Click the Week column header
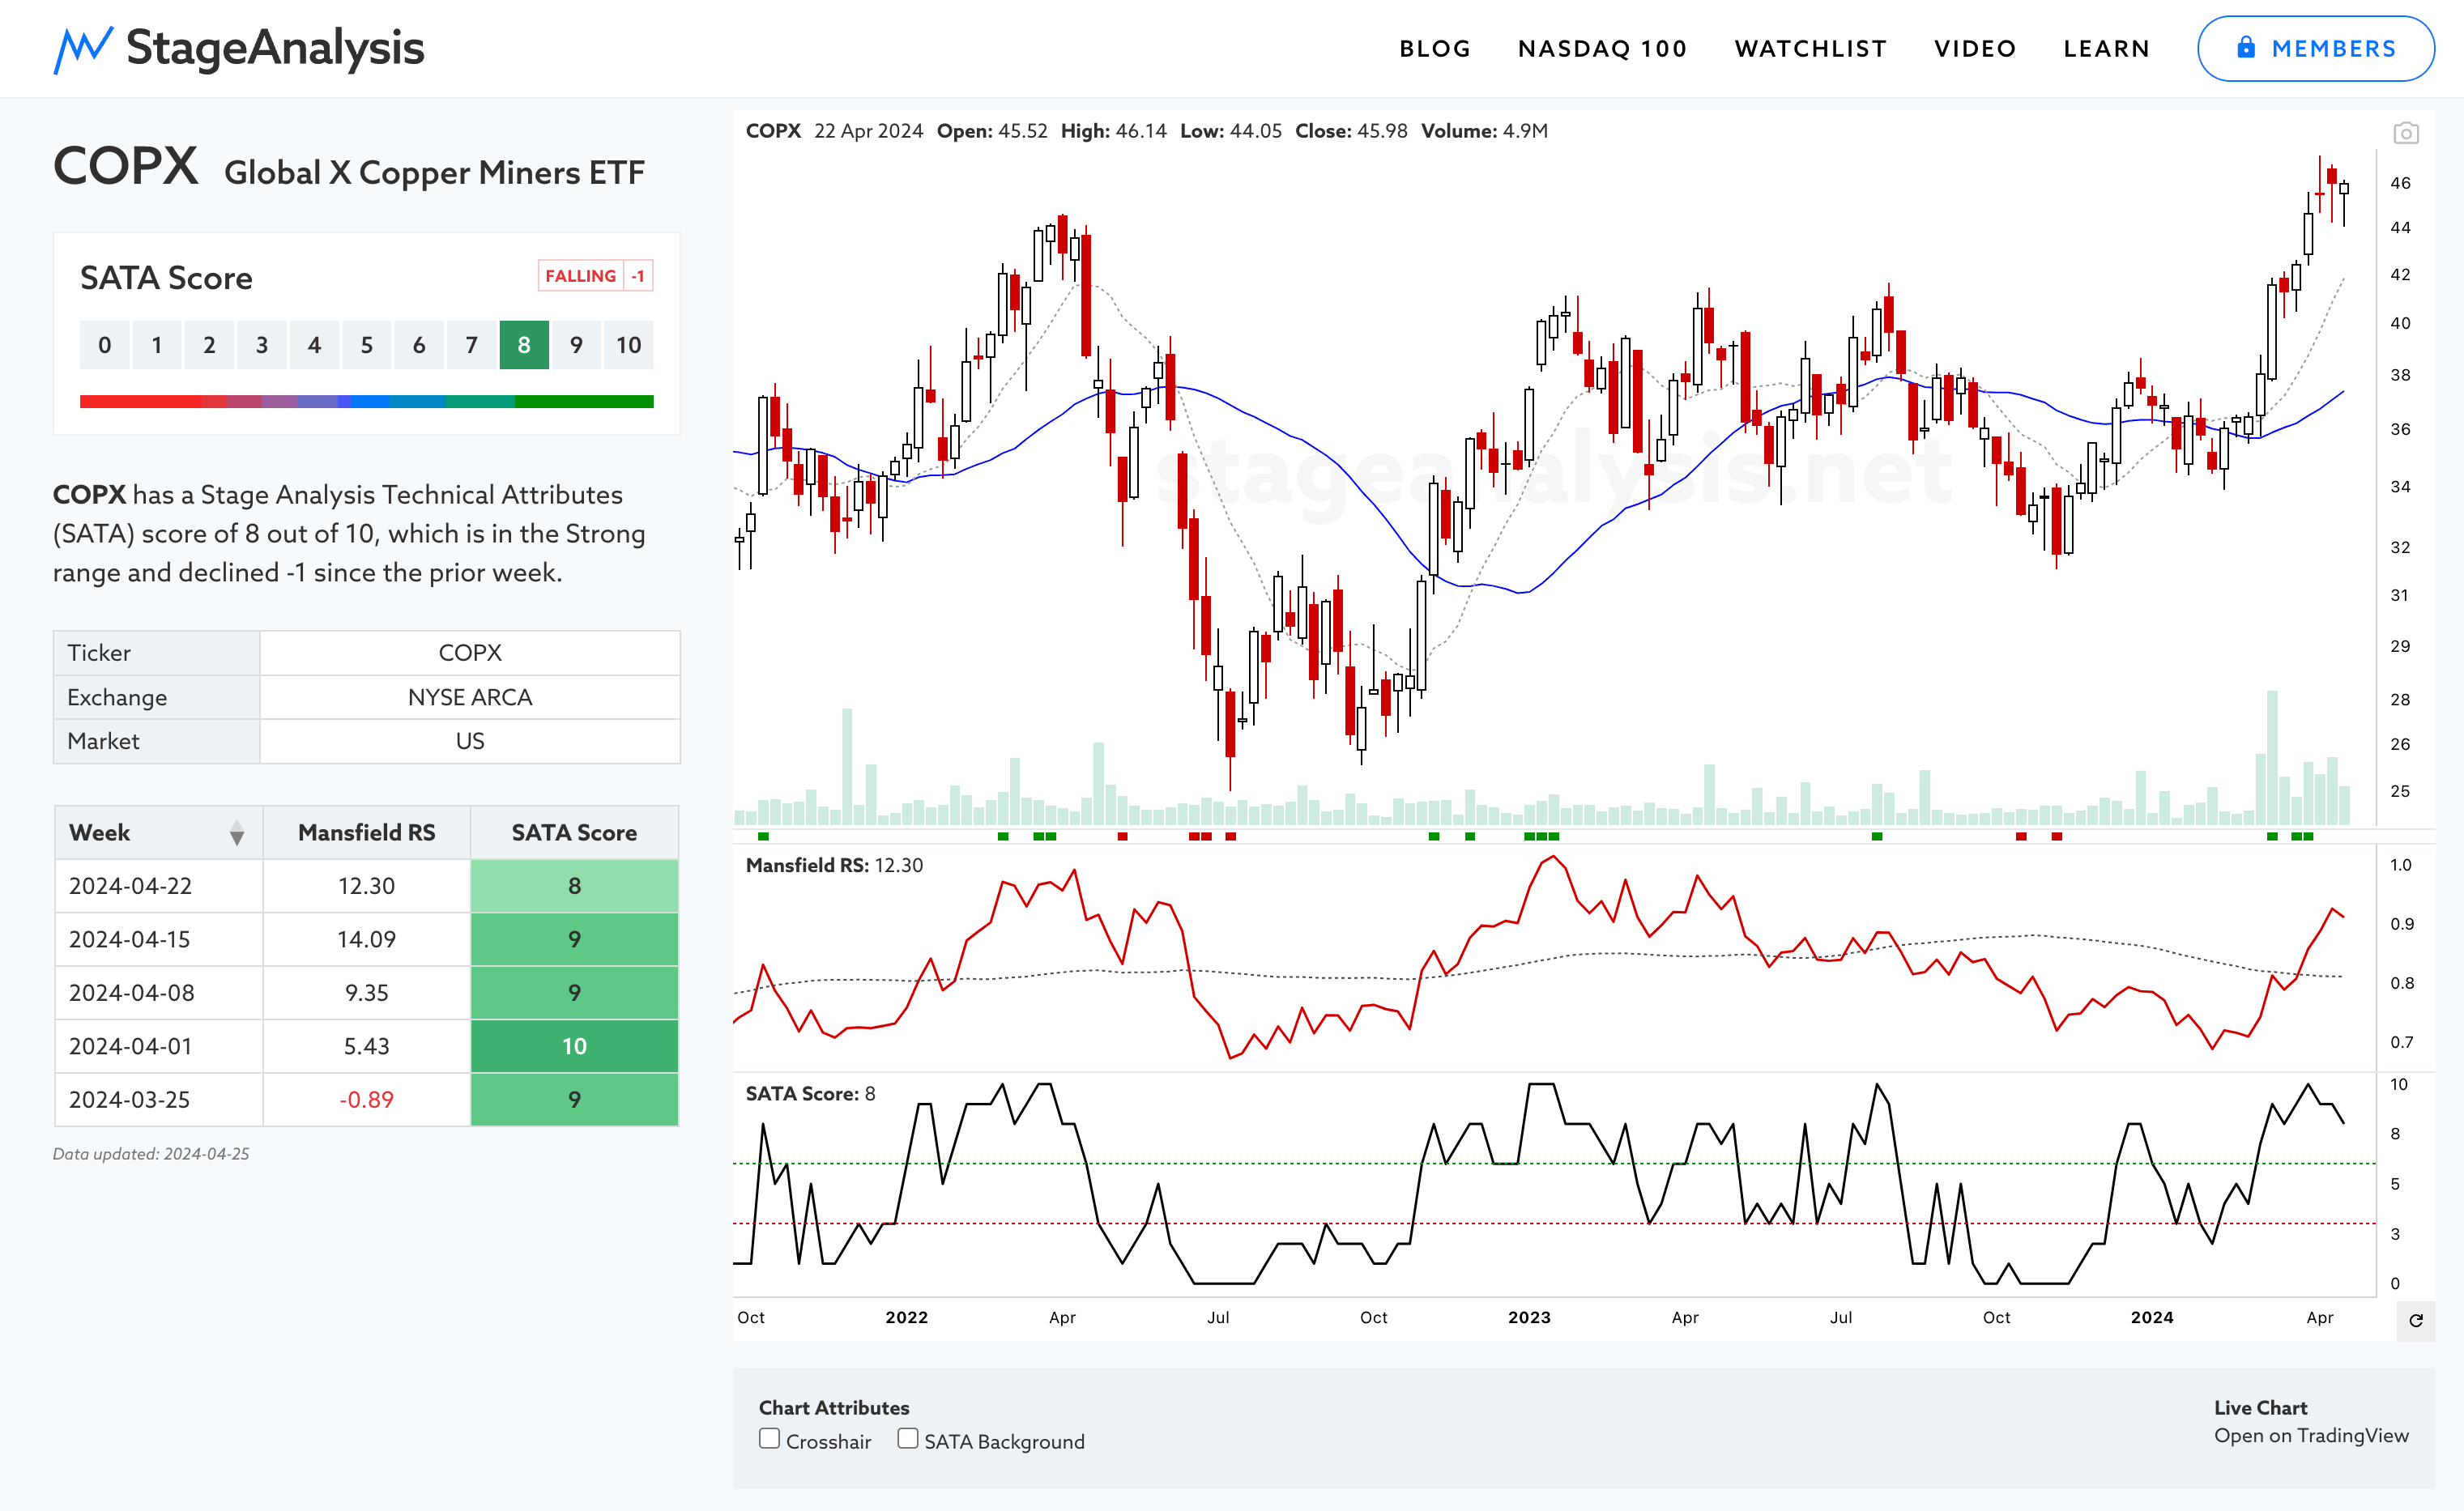The image size is (2464, 1511). [x=158, y=833]
